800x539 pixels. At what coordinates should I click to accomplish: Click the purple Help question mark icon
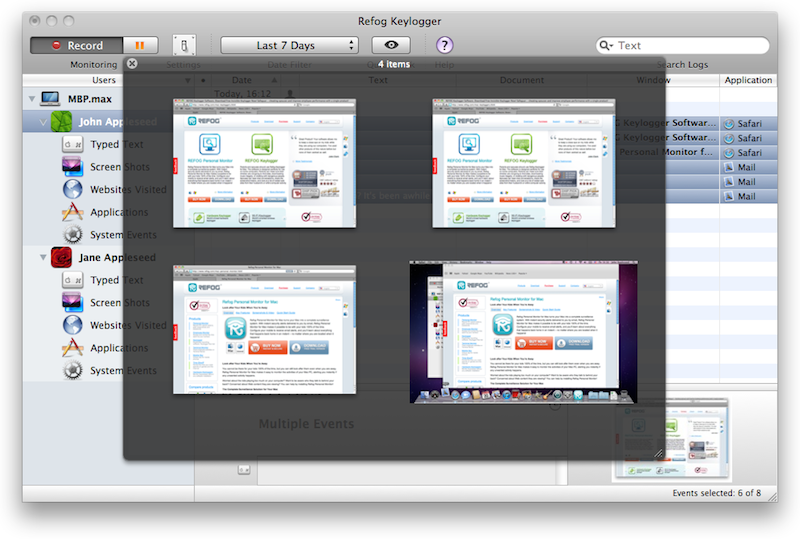tap(445, 45)
